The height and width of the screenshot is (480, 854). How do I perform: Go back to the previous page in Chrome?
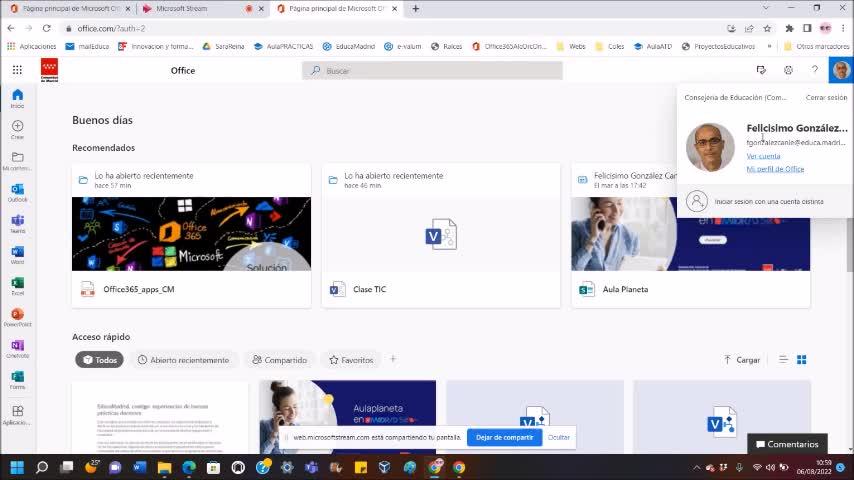pyautogui.click(x=11, y=28)
